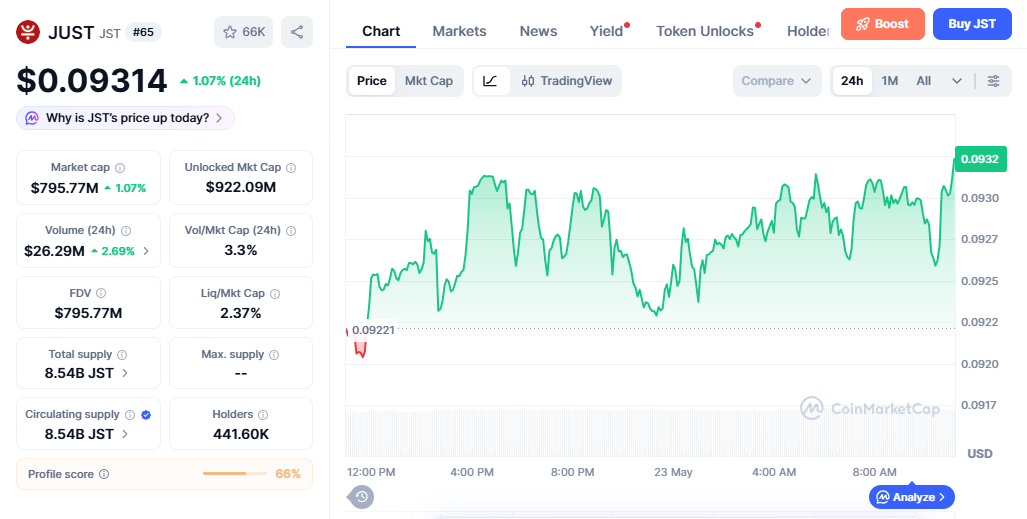Click the Max. supply info icon
Image resolution: width=1027 pixels, height=519 pixels.
(274, 355)
